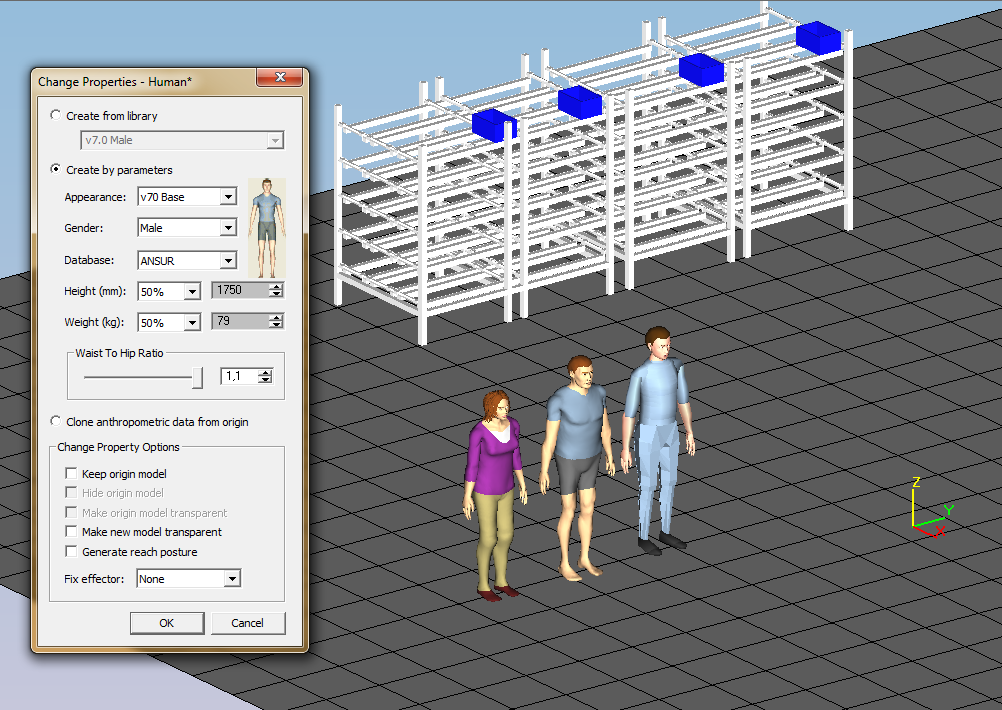Click the Cancel button
The width and height of the screenshot is (1002, 710).
[247, 623]
